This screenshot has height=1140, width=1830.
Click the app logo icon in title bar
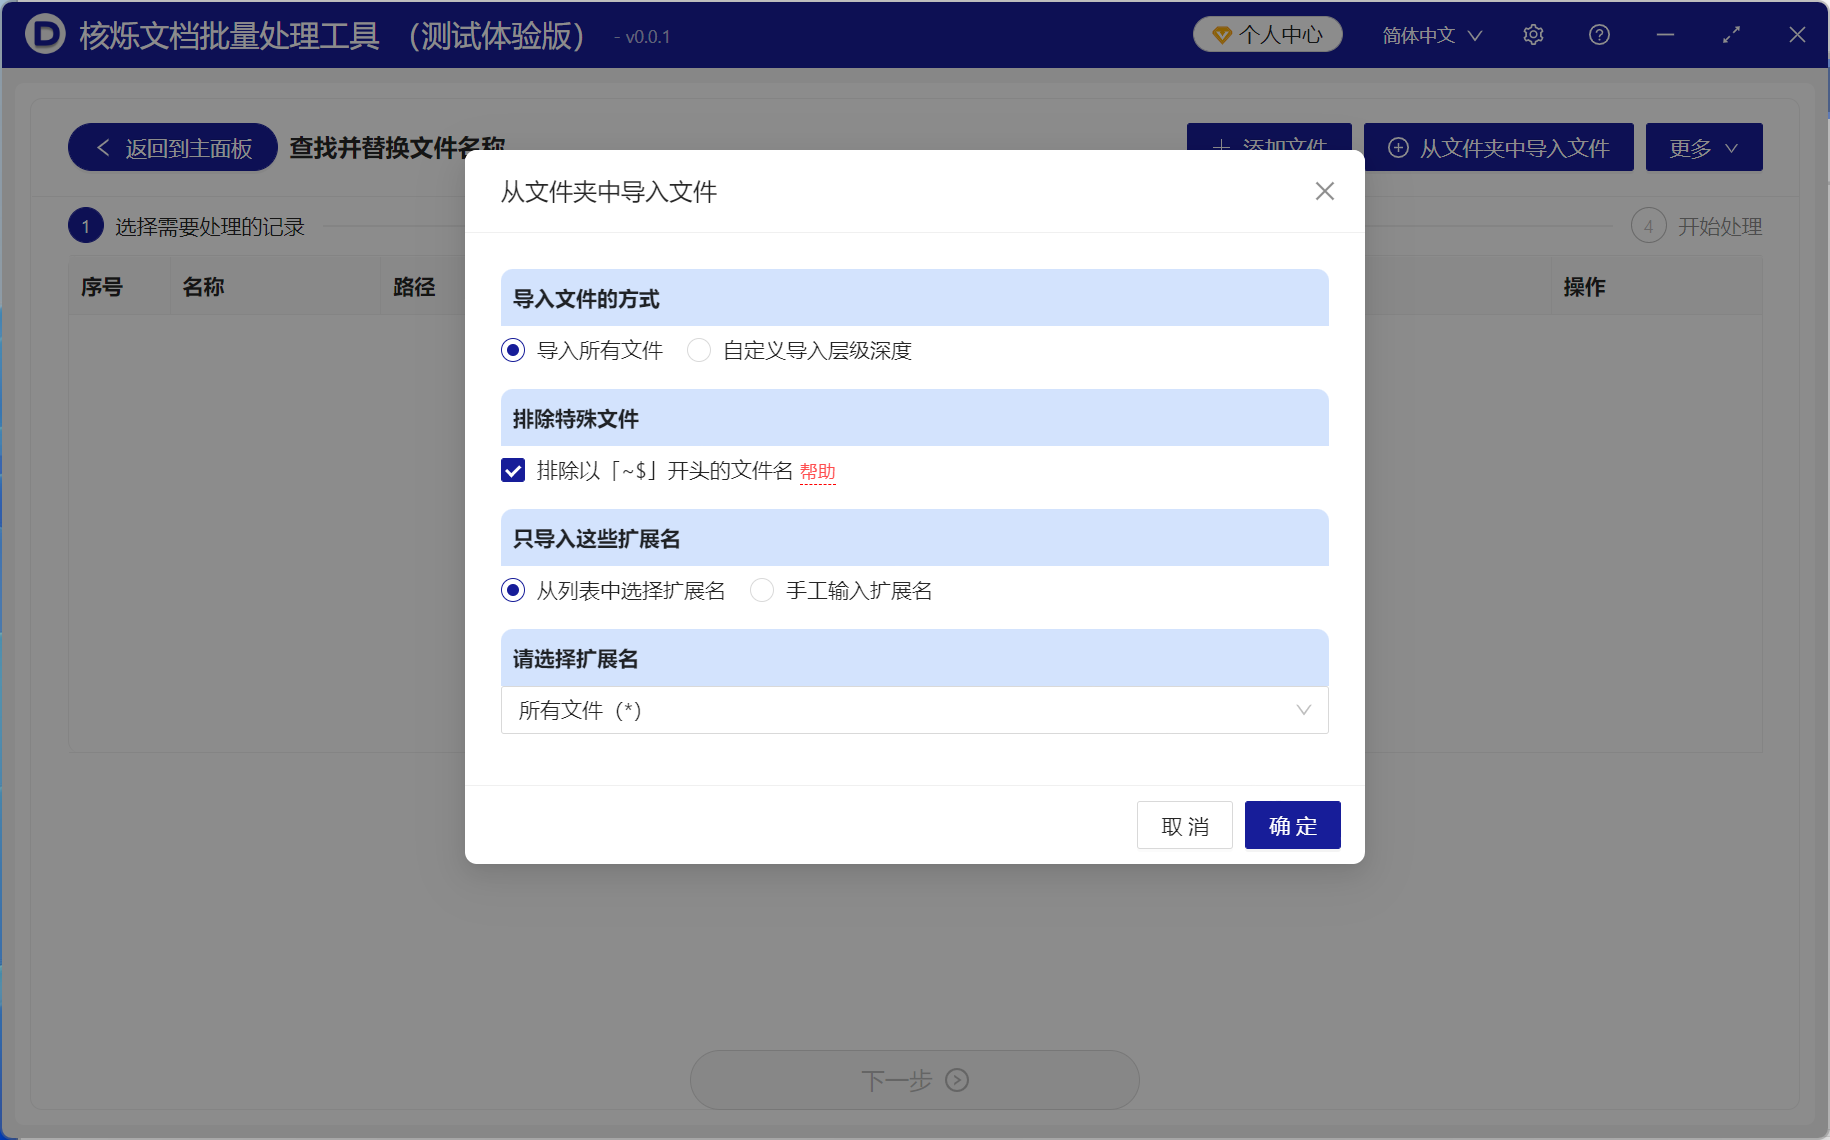tap(45, 35)
